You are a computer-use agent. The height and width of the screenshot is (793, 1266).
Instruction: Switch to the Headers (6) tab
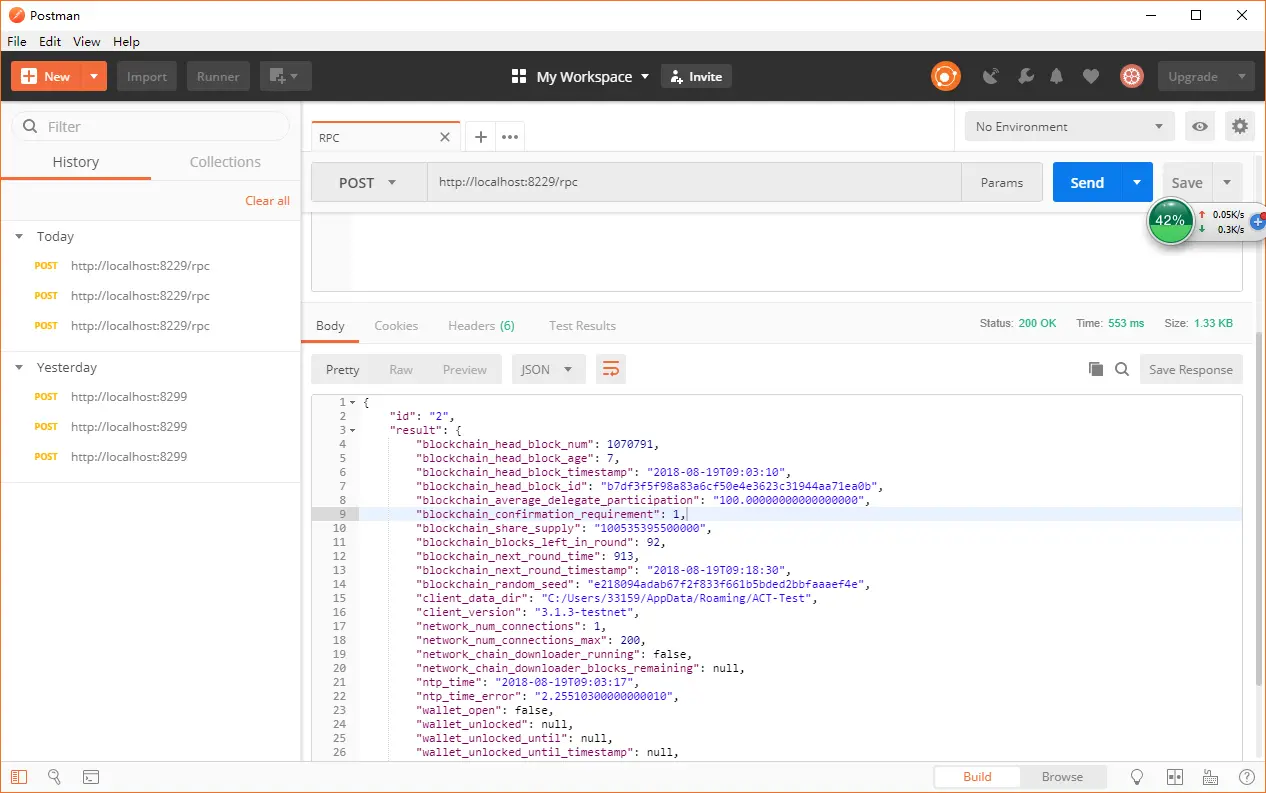pos(481,325)
